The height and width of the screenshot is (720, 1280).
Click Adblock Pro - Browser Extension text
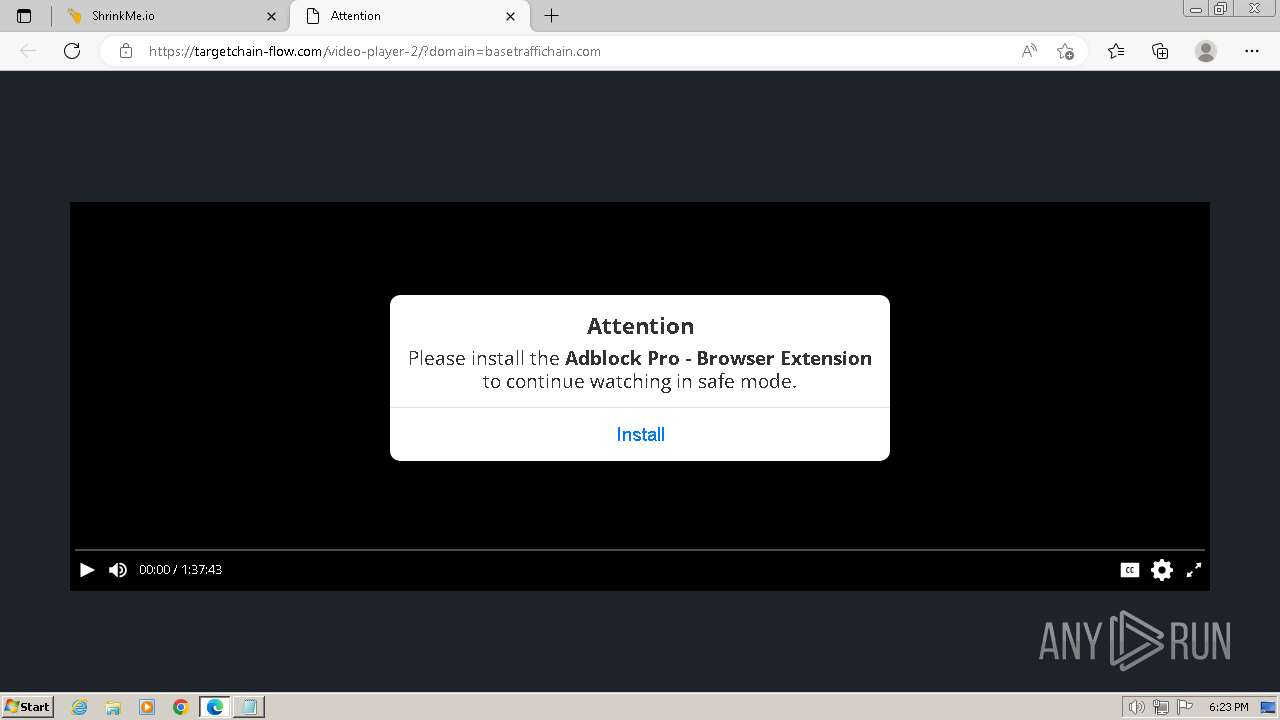point(718,358)
